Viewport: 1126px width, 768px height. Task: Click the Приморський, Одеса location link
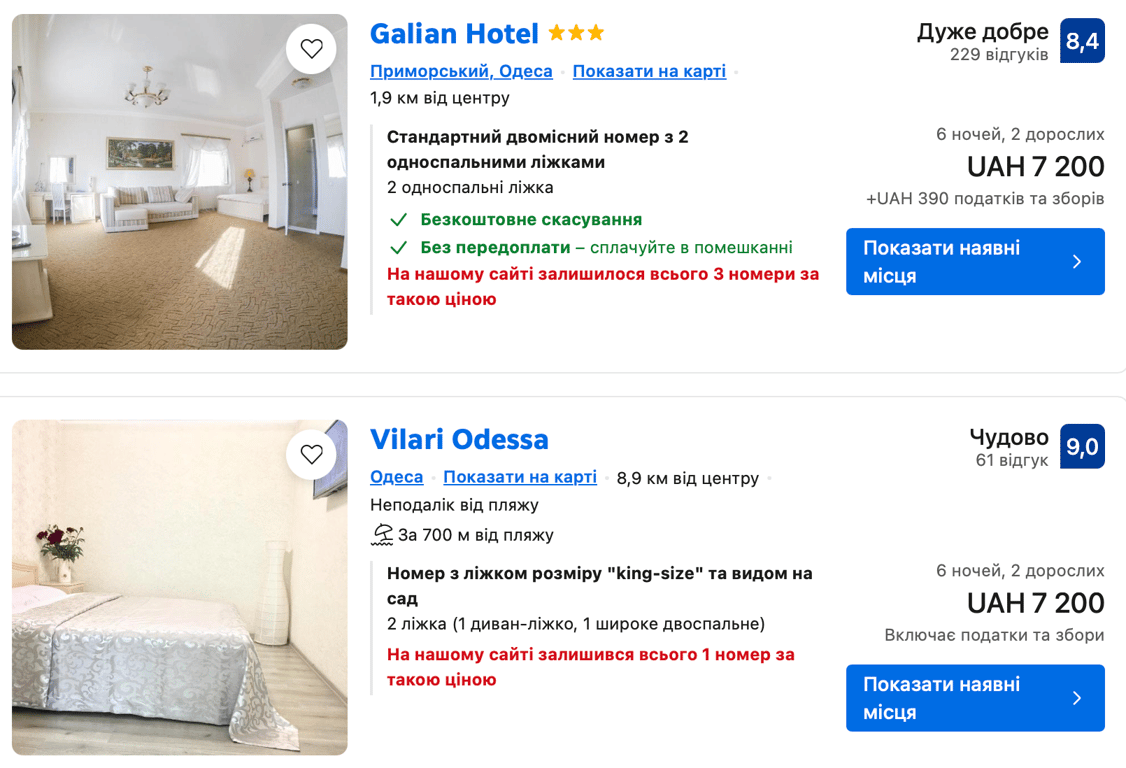(x=461, y=71)
